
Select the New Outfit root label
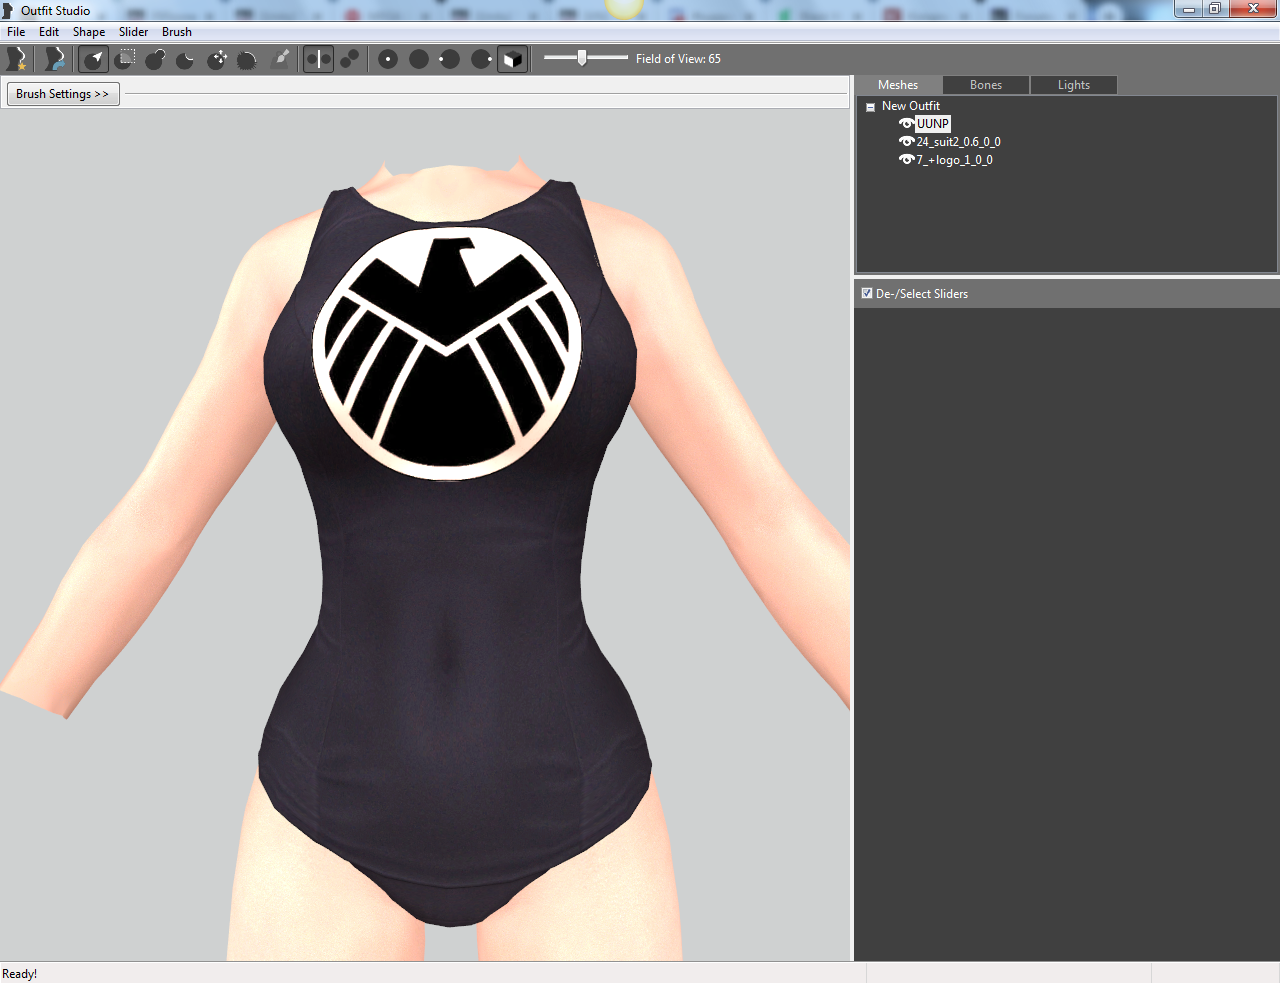click(x=911, y=106)
